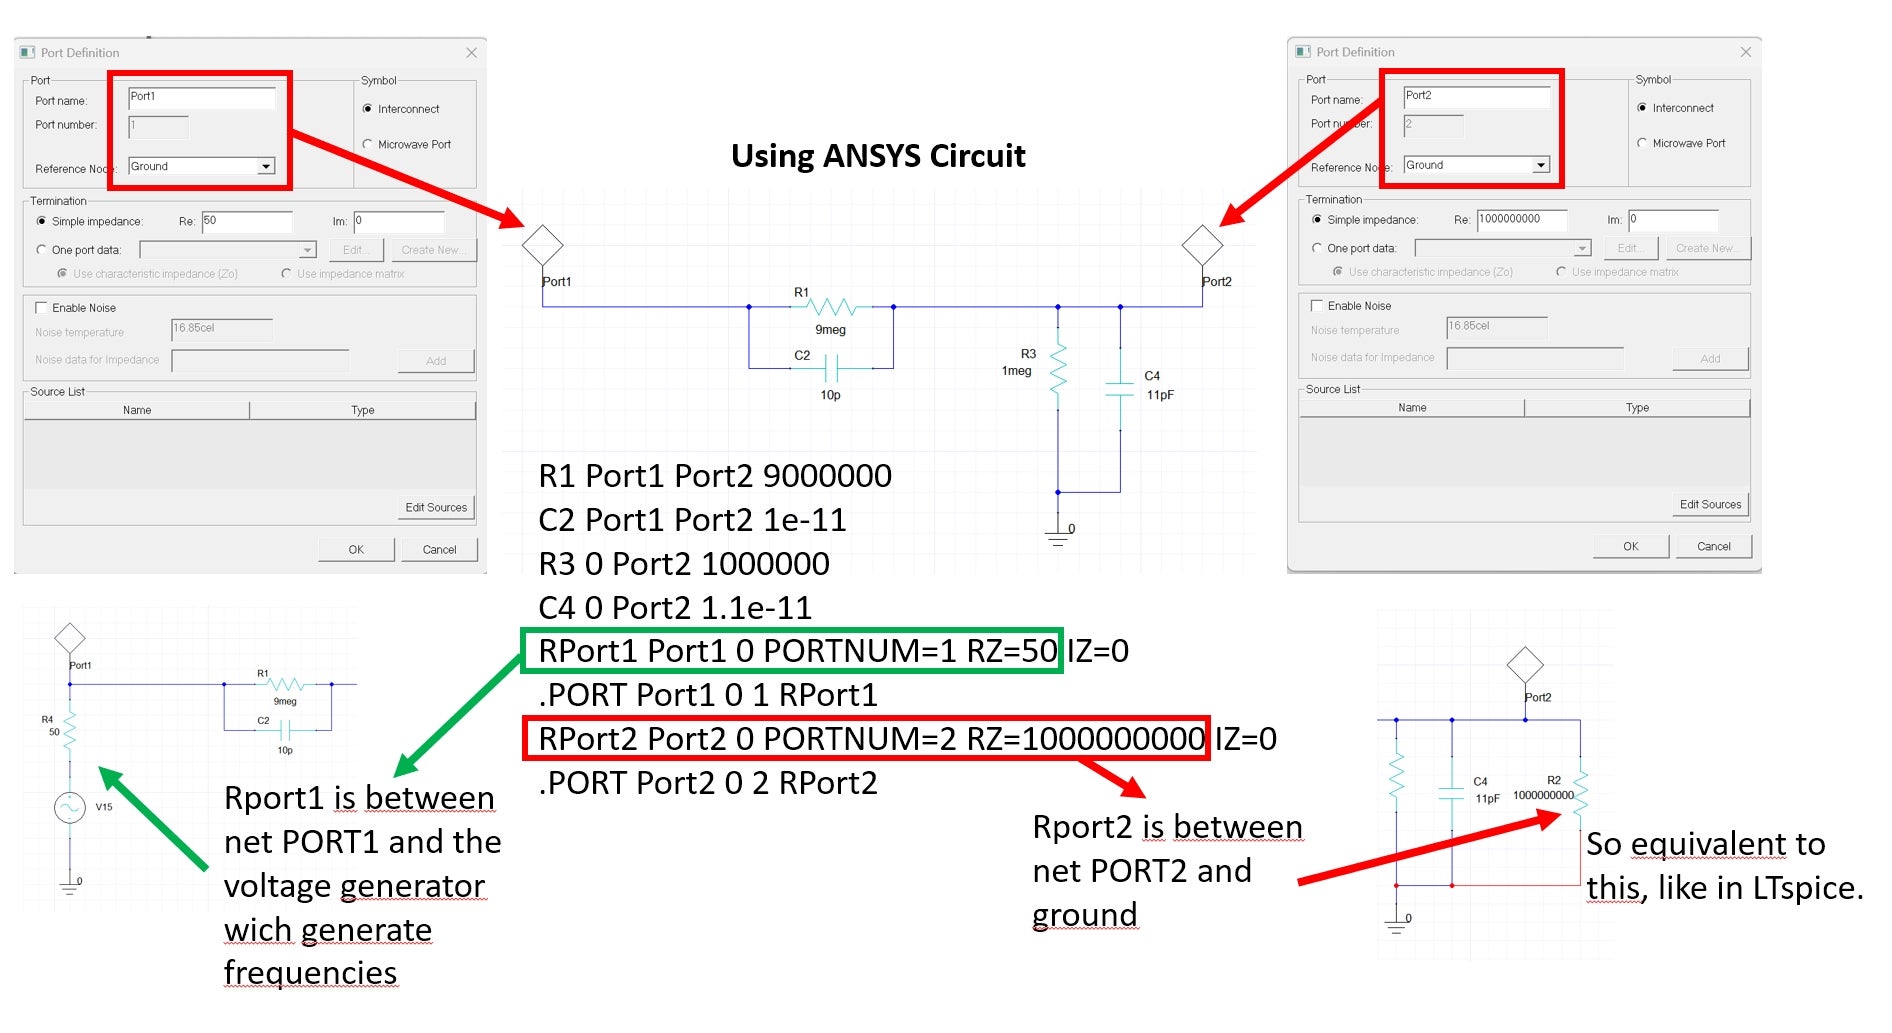
Task: Close the Port2 definition dialog
Action: coord(1746,52)
